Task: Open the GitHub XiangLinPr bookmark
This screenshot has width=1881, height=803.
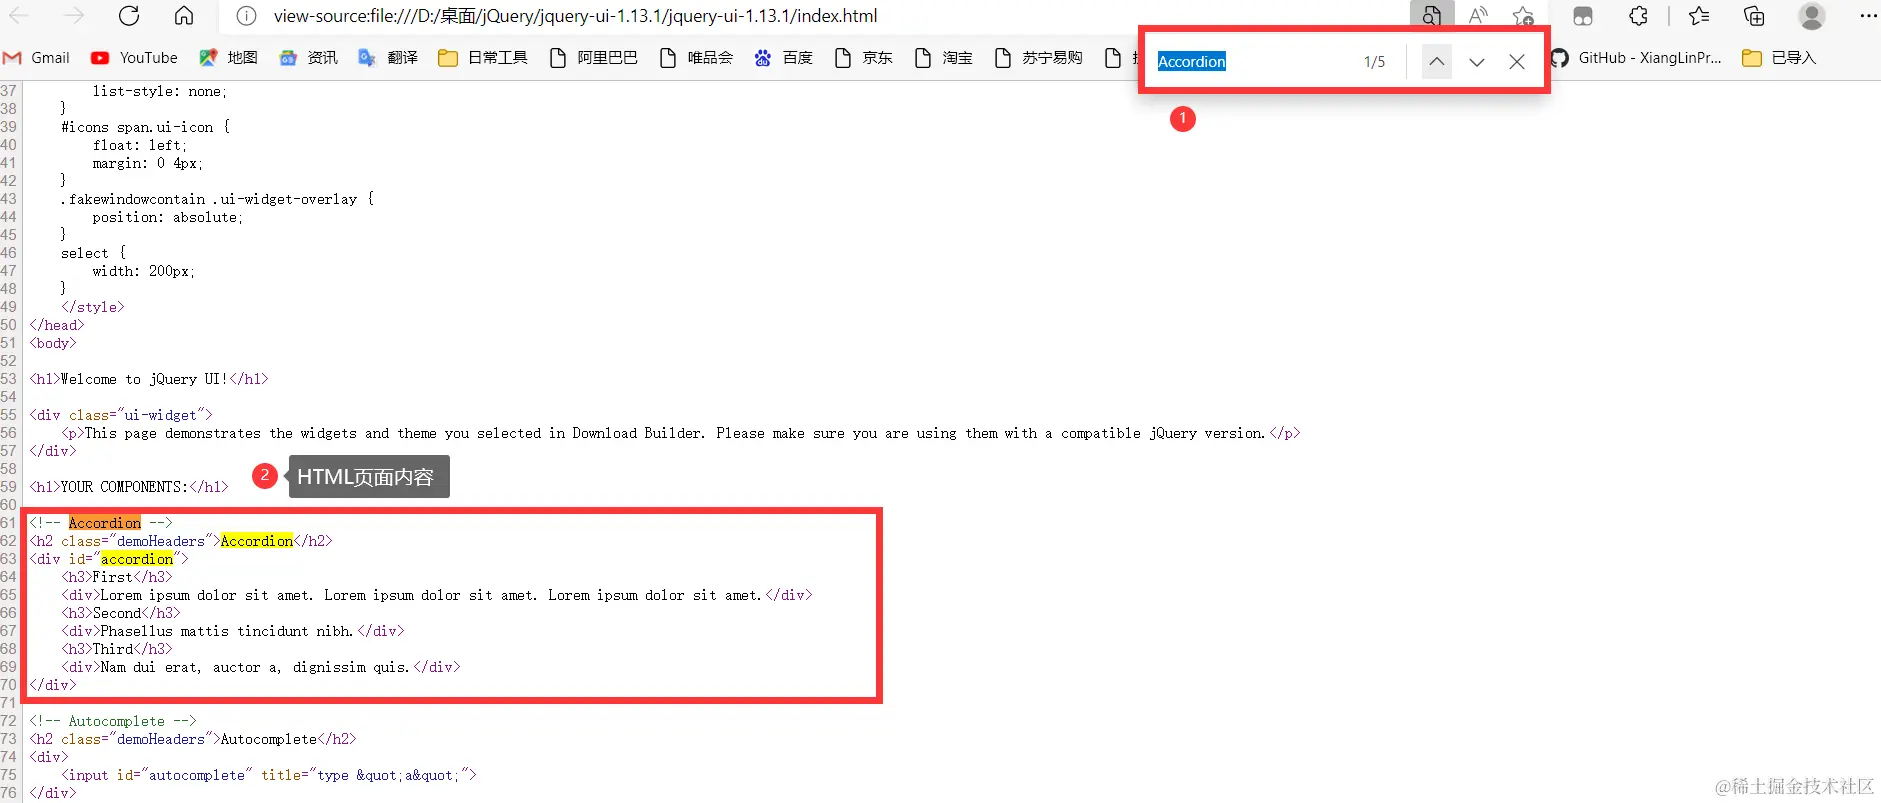Action: tap(1636, 58)
